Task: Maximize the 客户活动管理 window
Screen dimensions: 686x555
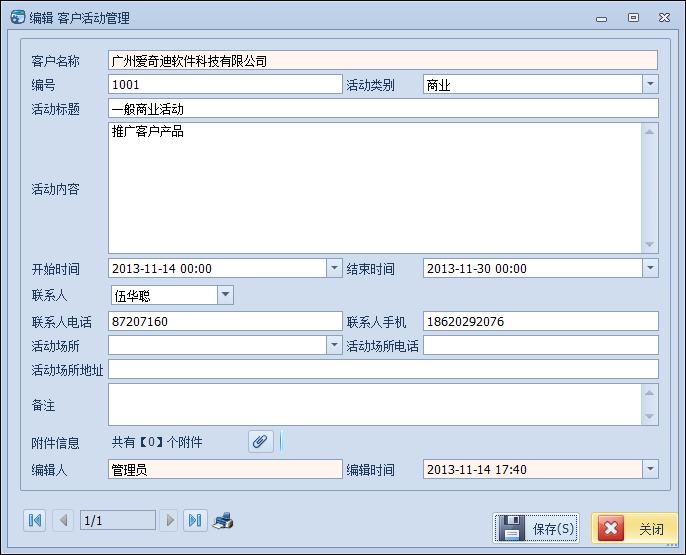Action: point(633,17)
